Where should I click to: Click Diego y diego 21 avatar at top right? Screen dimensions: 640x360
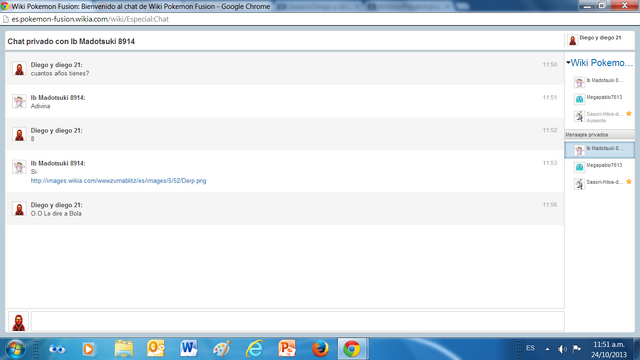[x=572, y=40]
